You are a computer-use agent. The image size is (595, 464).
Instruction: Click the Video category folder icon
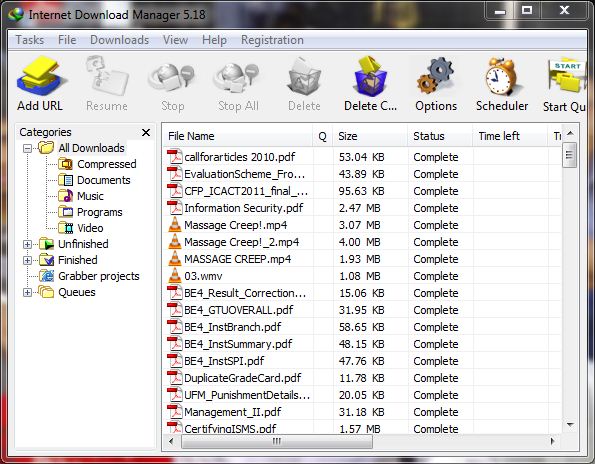point(66,228)
